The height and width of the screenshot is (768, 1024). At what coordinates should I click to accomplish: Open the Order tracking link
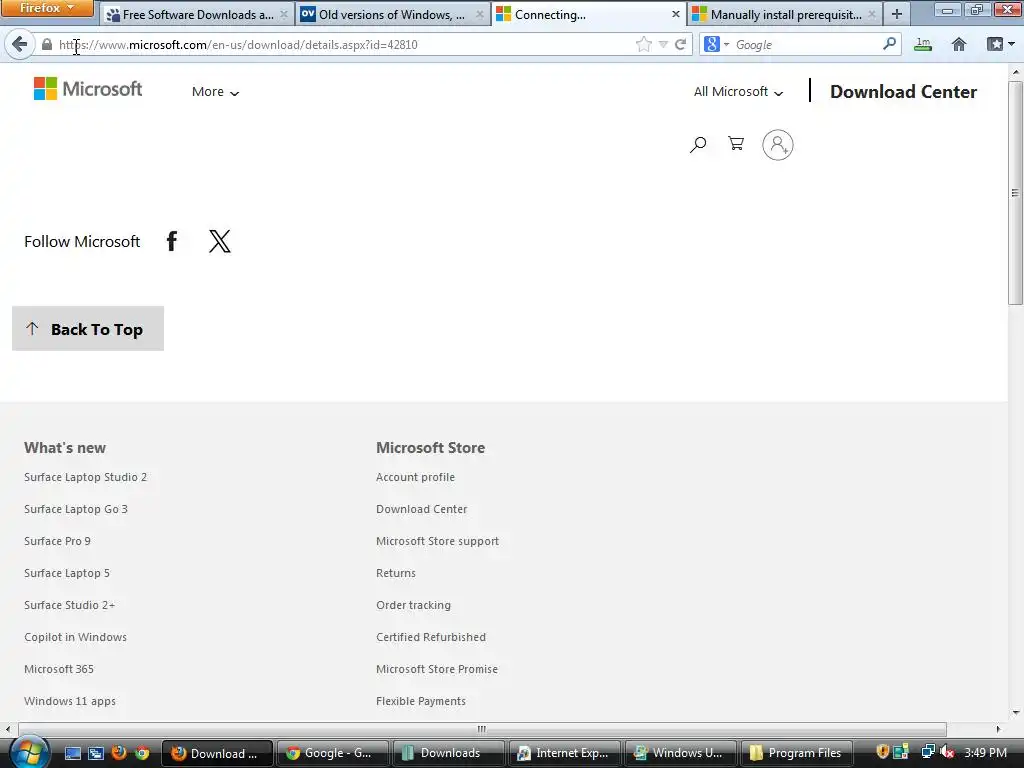click(413, 605)
